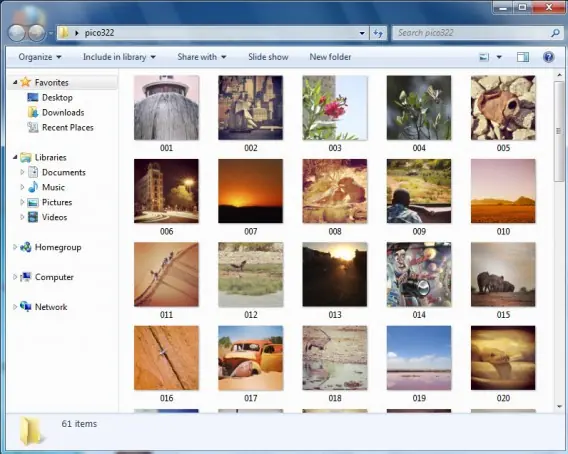Click the Favorites star icon
Image resolution: width=568 pixels, height=454 pixels.
pyautogui.click(x=25, y=82)
